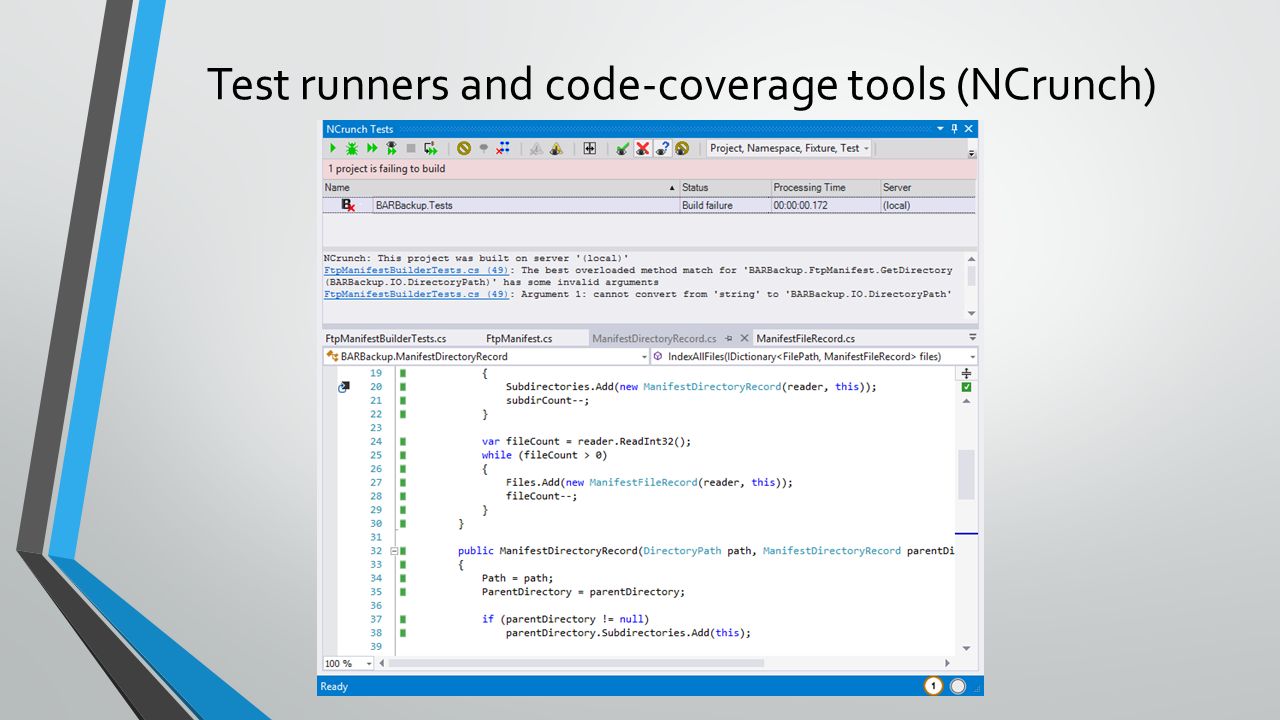
Task: Select the BARBackup.Tests row name
Action: tap(414, 205)
